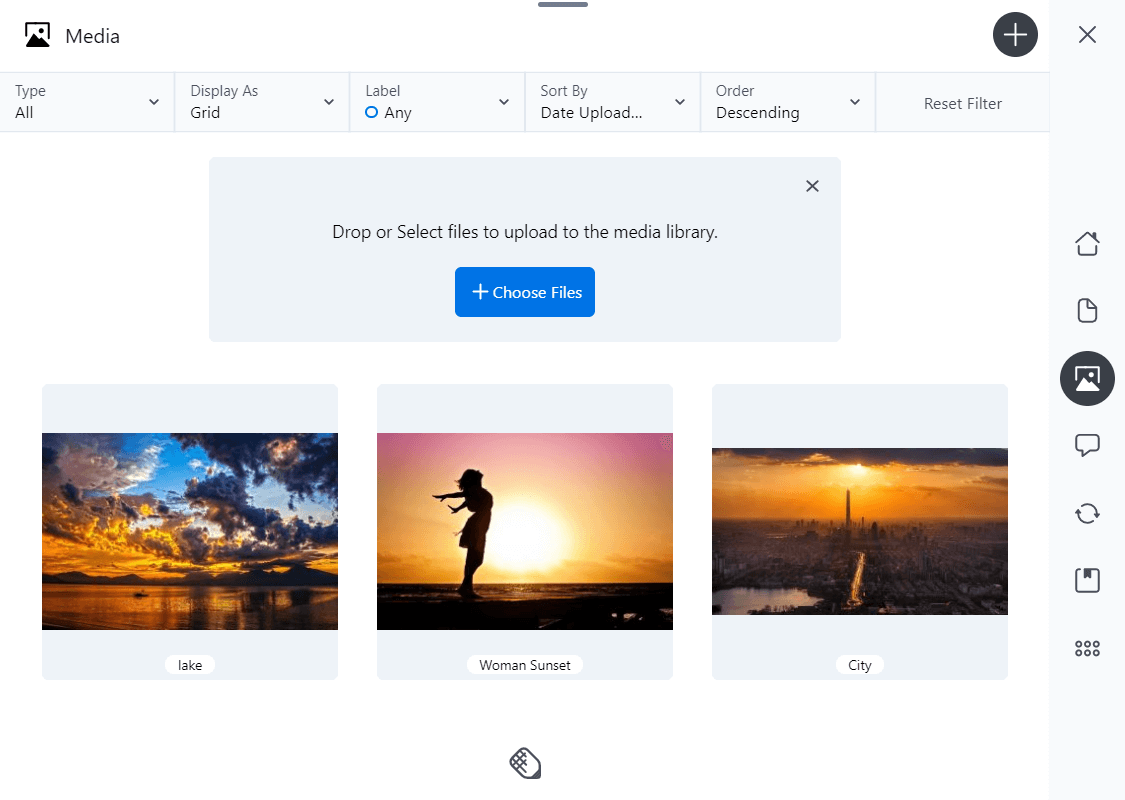Open the Home panel in the sidebar
This screenshot has width=1125, height=800.
click(1087, 243)
